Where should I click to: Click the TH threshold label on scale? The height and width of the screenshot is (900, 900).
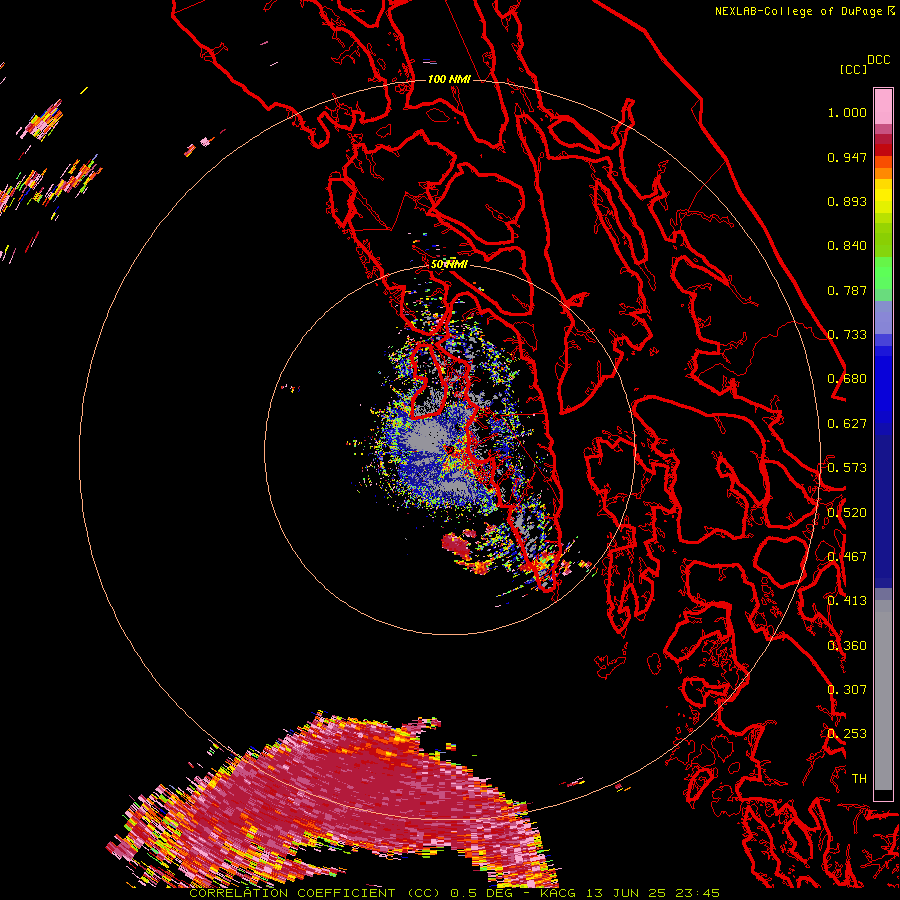coord(859,779)
